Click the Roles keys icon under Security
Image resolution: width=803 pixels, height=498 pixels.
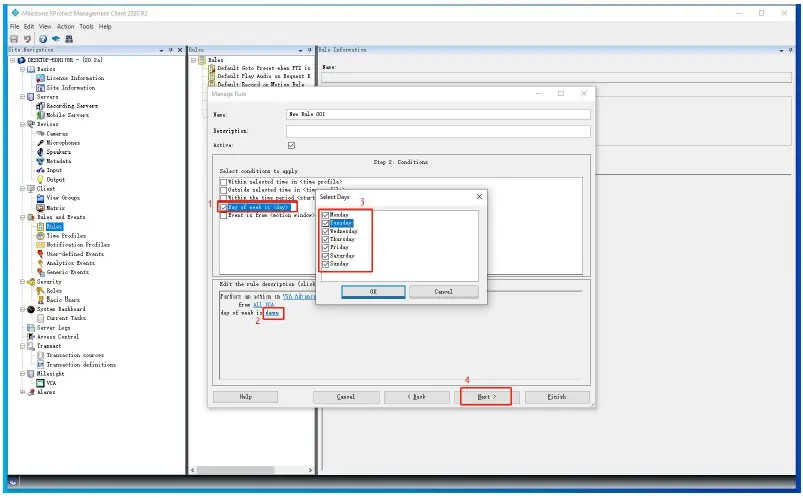(x=40, y=290)
